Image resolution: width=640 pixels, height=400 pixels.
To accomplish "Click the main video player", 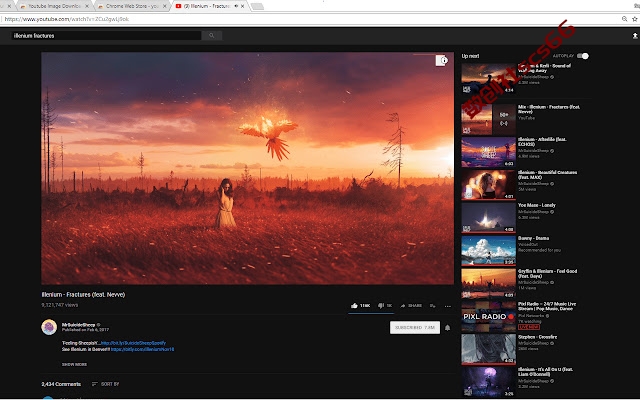I will coord(247,168).
